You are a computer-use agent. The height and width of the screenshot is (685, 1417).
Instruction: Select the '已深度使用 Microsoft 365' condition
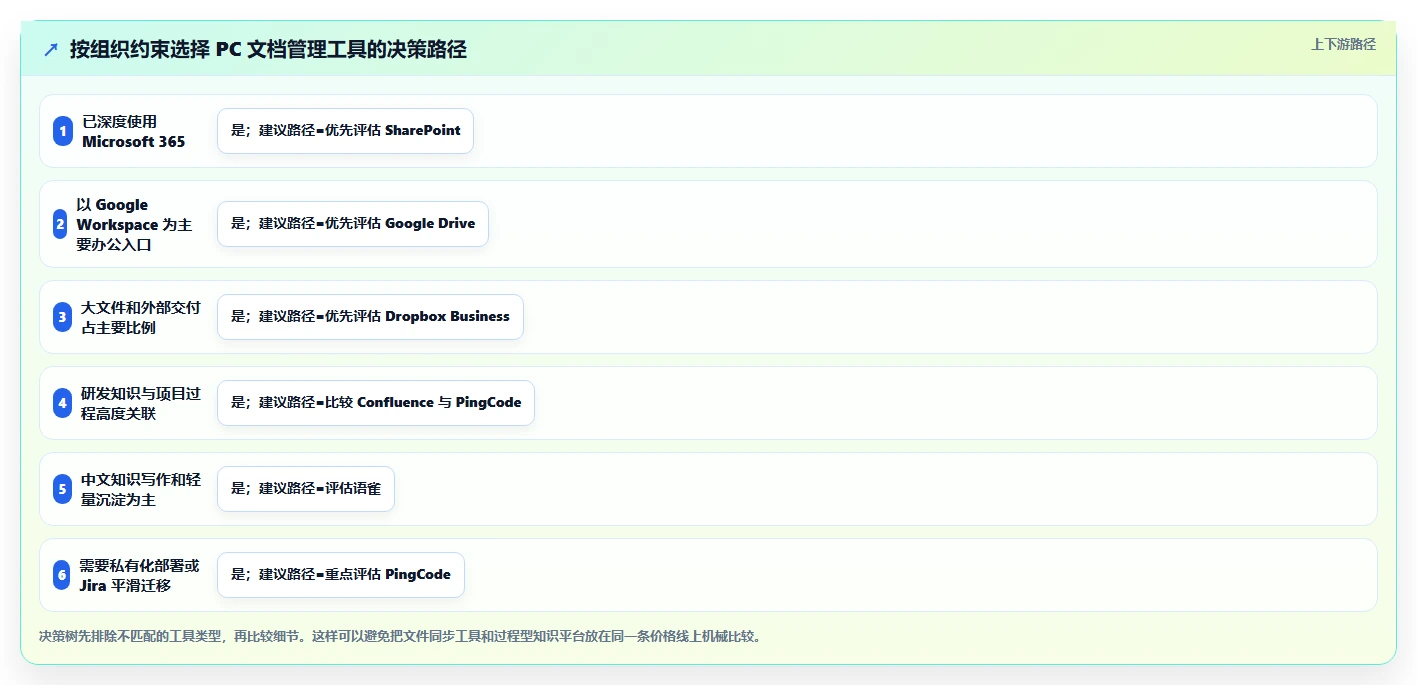coord(134,131)
